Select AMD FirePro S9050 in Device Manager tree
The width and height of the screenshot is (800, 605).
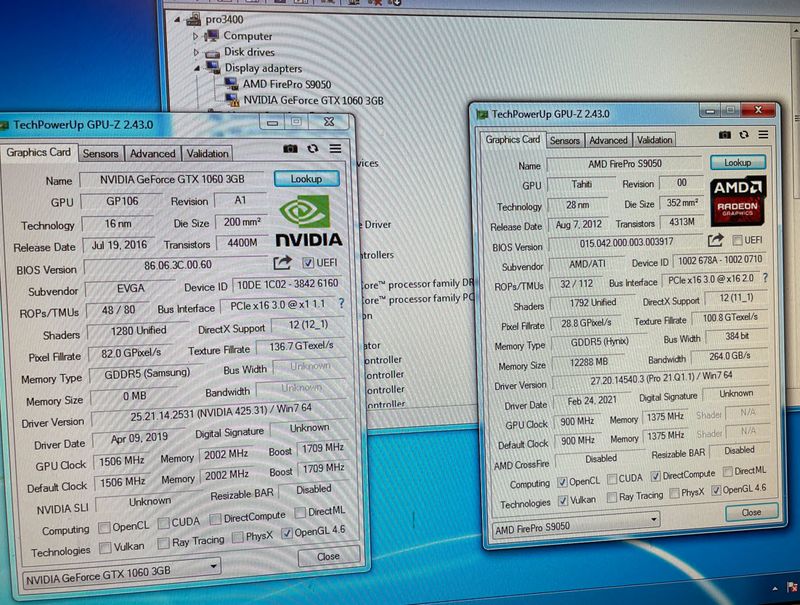click(x=287, y=84)
